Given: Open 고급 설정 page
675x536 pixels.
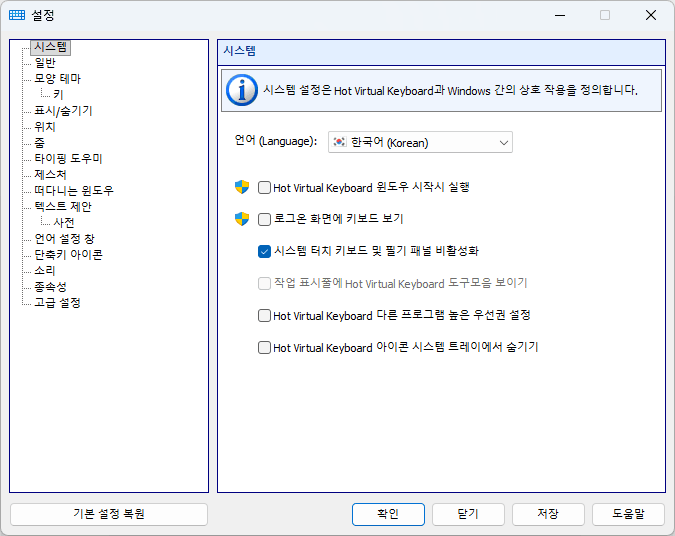Looking at the screenshot, I should pos(57,302).
